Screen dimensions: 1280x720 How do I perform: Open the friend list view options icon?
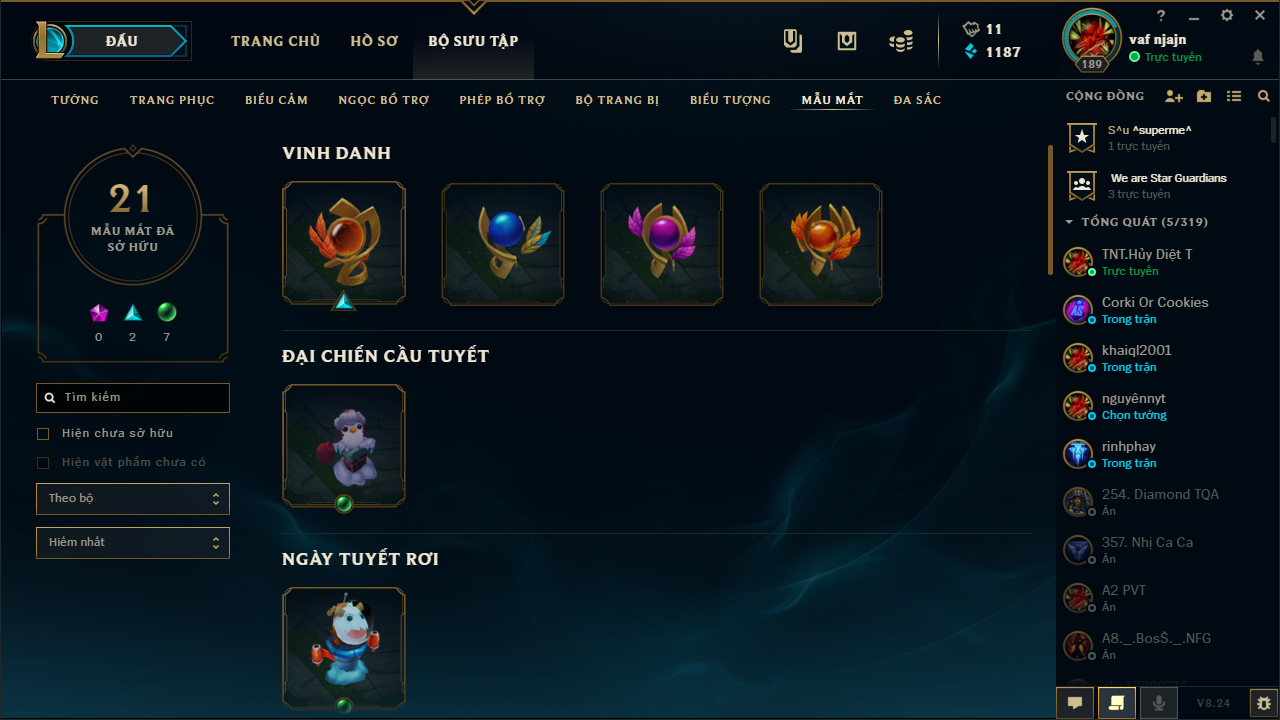pos(1234,97)
